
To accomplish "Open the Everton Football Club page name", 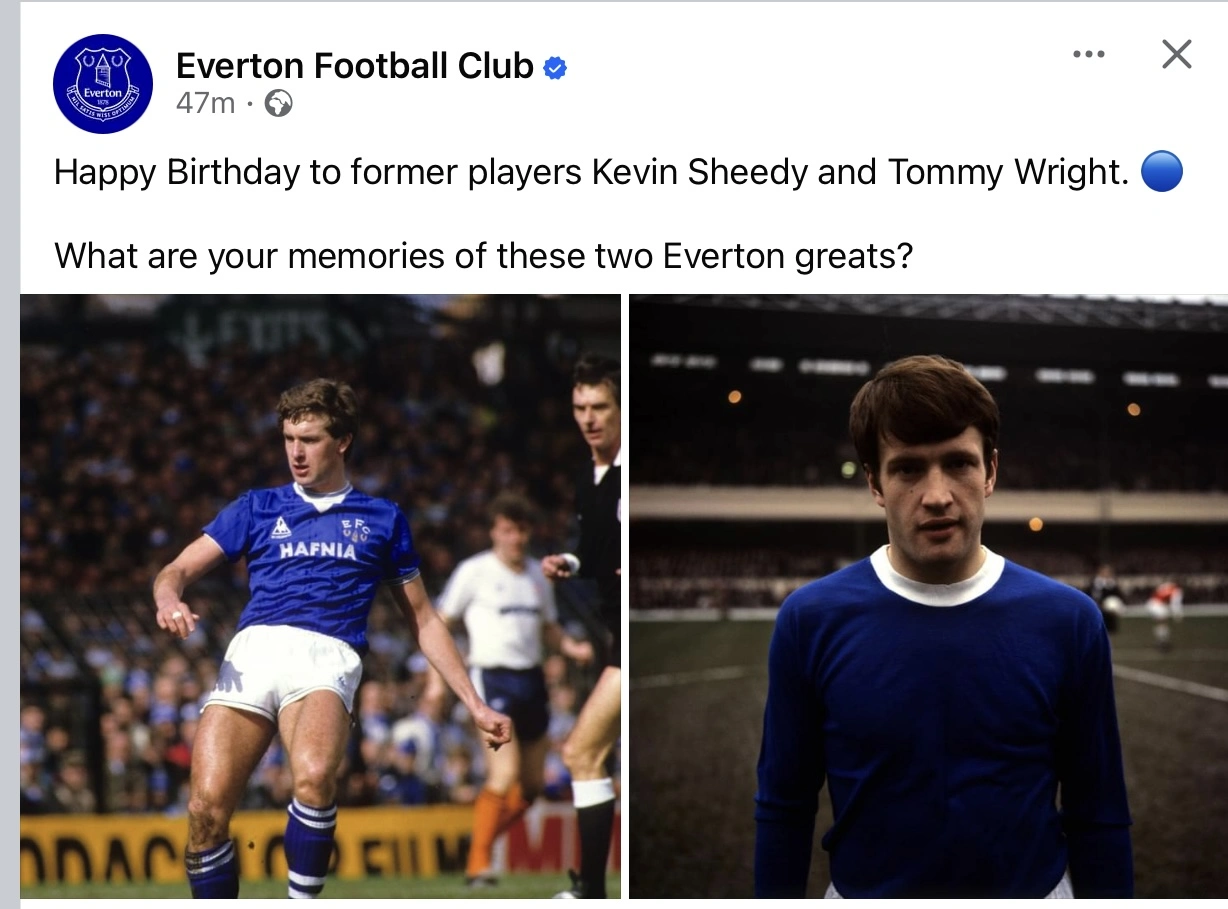I will tap(355, 66).
